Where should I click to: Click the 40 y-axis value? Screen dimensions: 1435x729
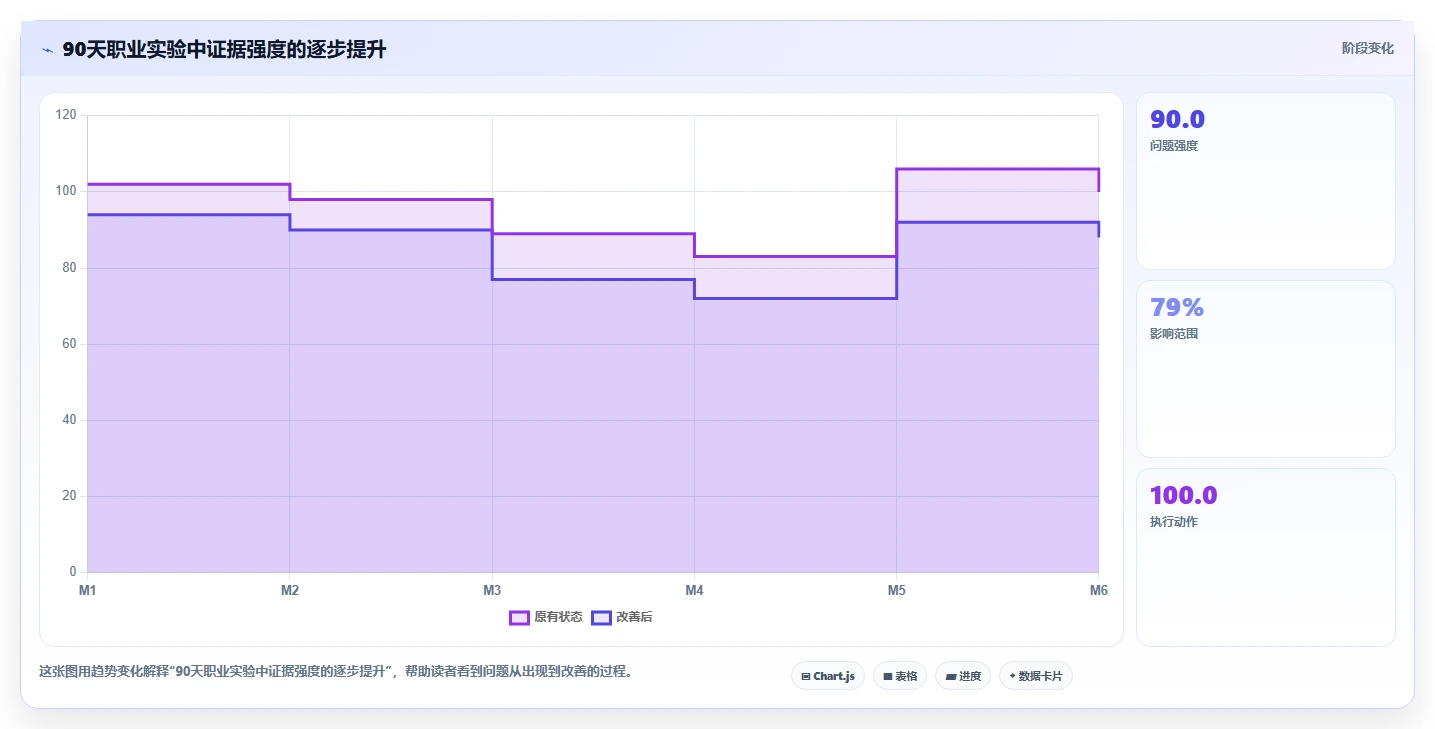pos(69,420)
